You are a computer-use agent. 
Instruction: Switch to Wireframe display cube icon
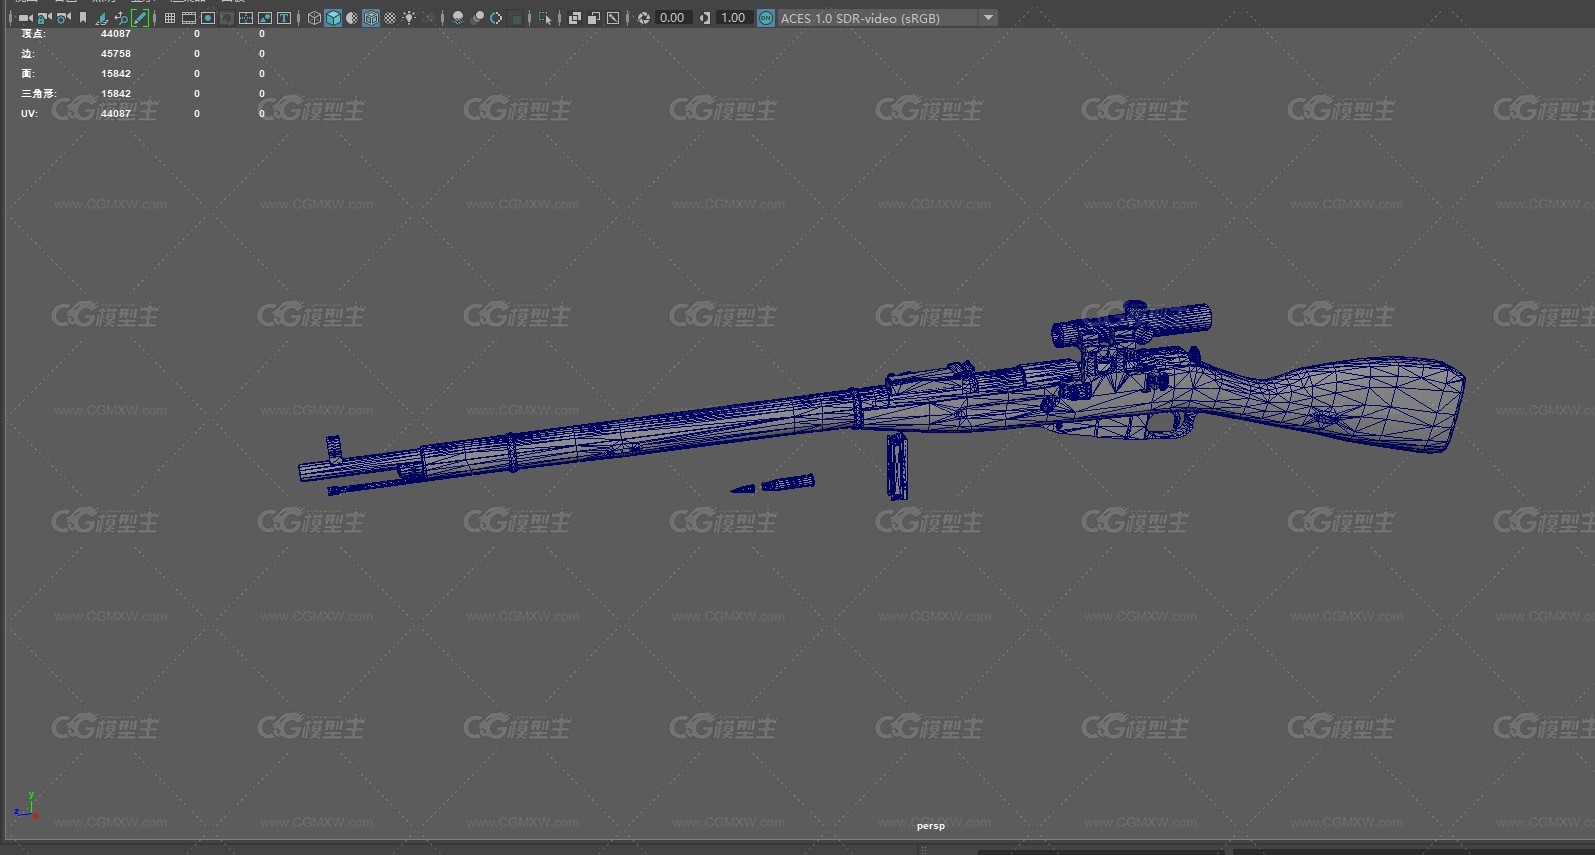coord(314,18)
